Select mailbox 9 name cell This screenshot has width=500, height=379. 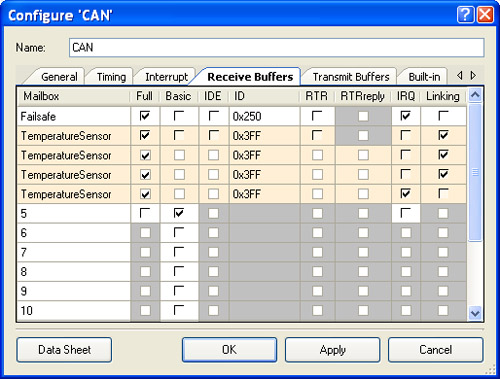[74, 291]
